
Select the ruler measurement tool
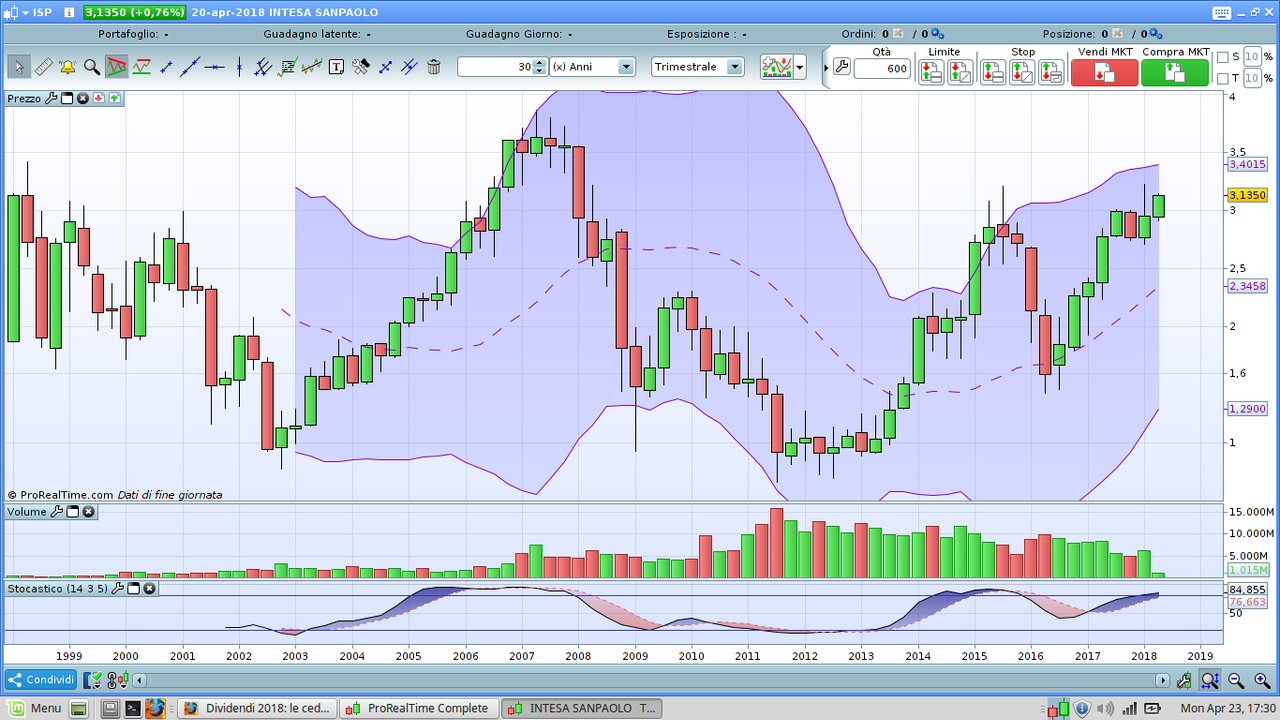pos(43,67)
